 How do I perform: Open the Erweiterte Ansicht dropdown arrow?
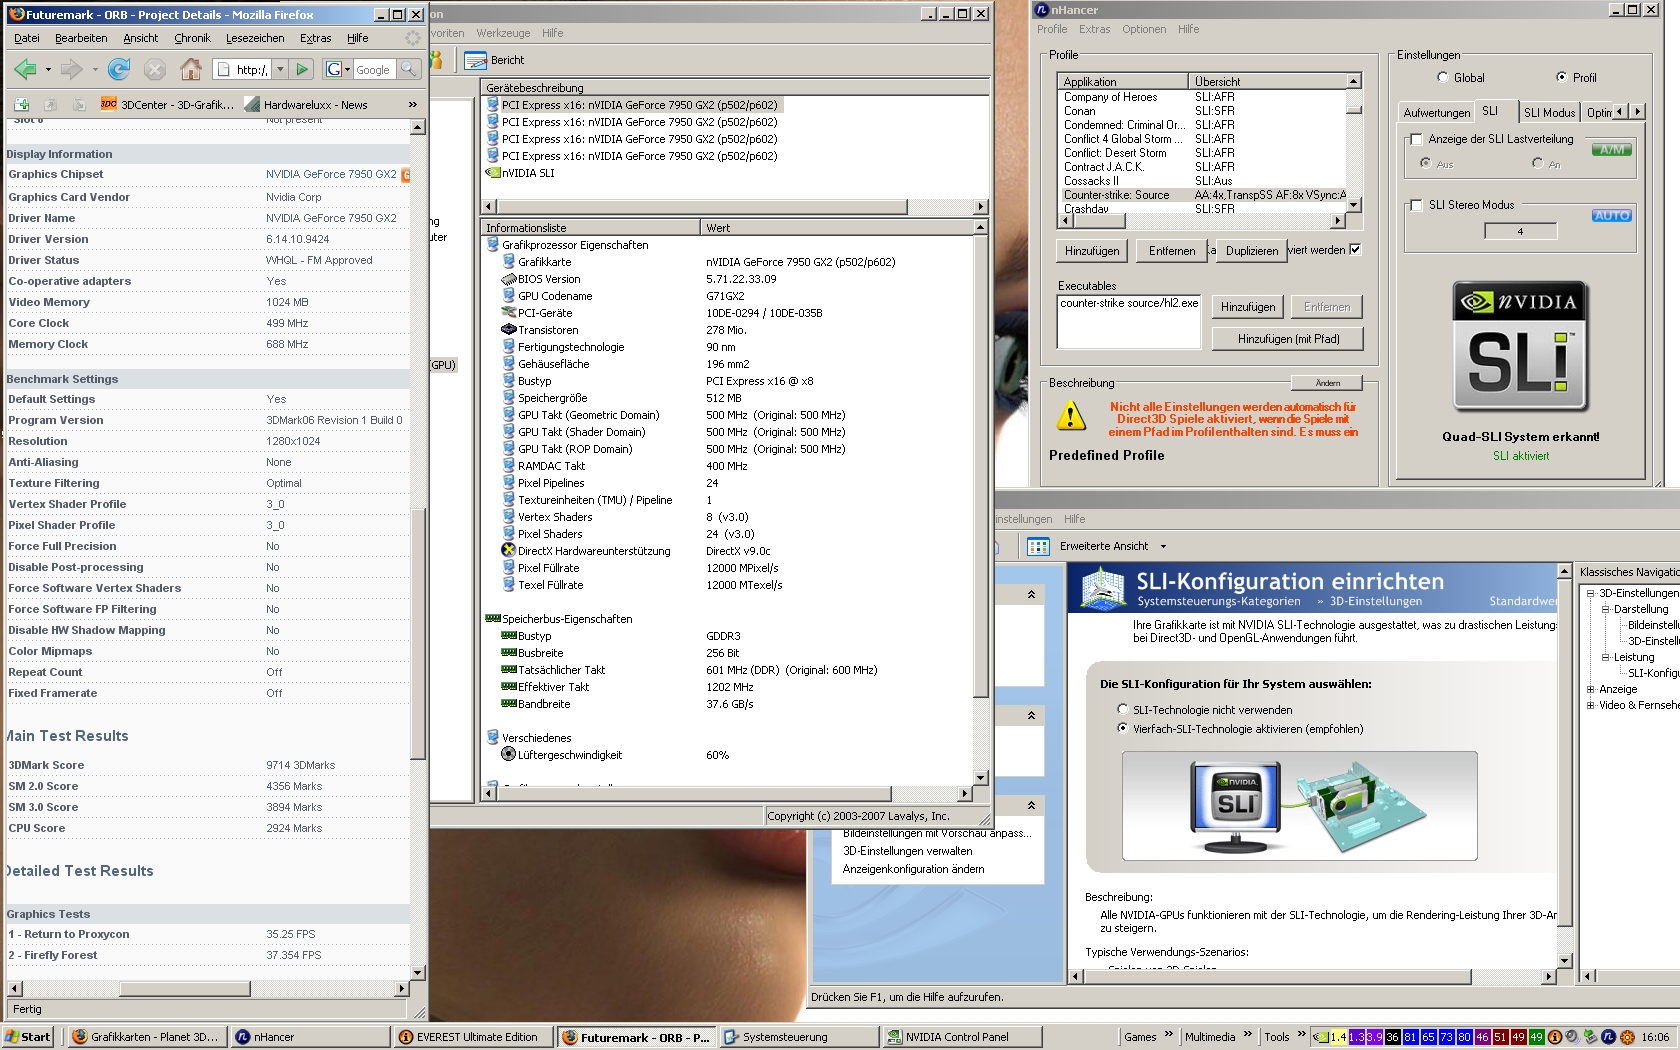pyautogui.click(x=1163, y=546)
